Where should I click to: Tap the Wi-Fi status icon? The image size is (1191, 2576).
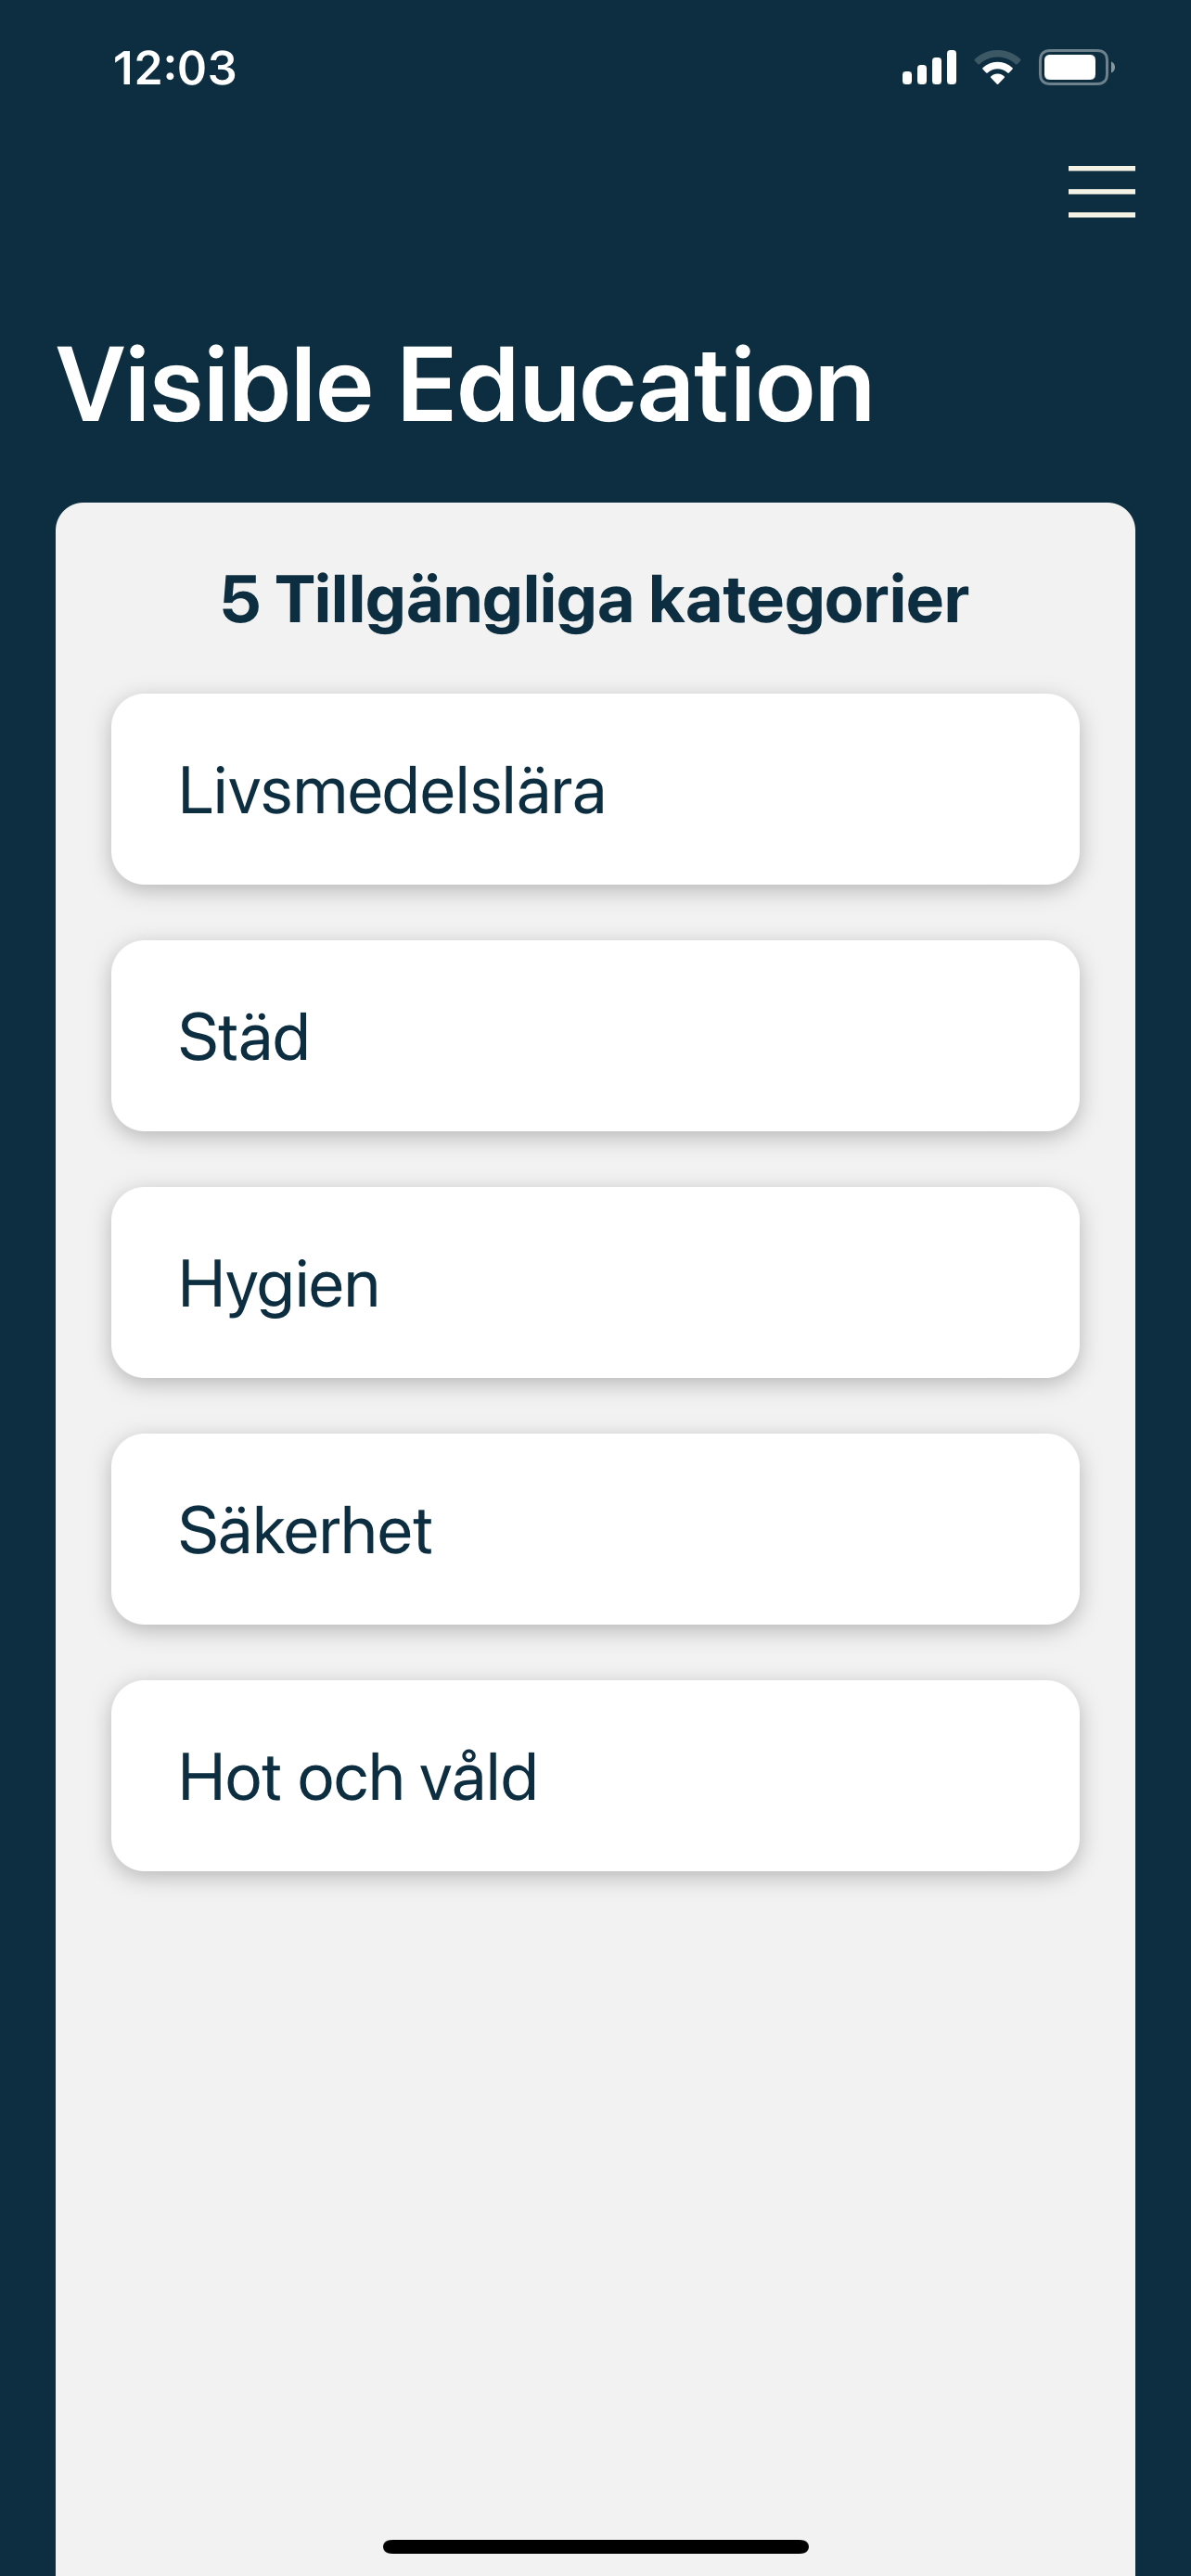pos(997,68)
